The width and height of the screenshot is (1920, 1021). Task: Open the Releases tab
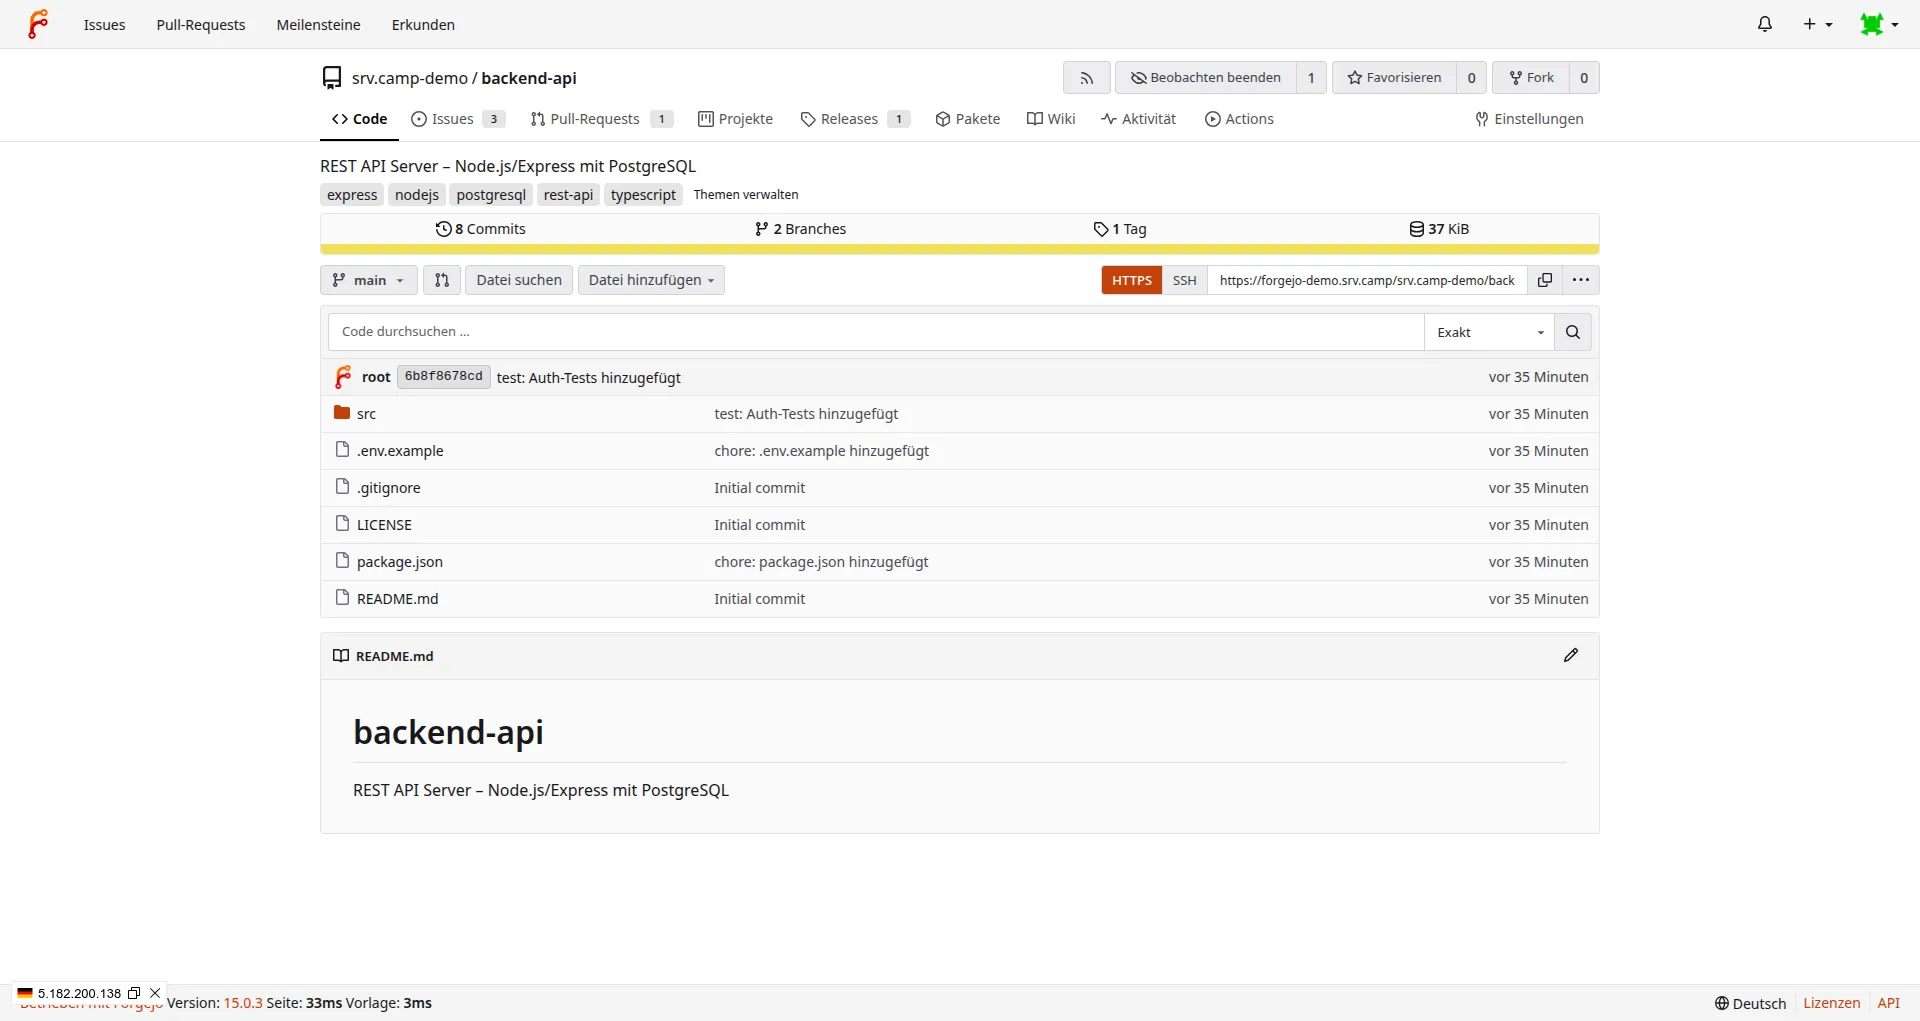[855, 119]
